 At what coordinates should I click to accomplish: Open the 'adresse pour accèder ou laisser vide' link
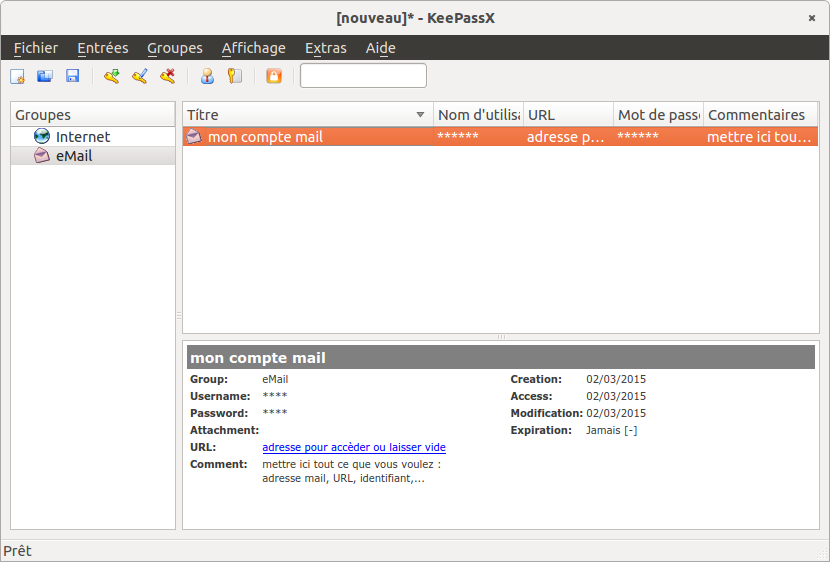tap(354, 447)
